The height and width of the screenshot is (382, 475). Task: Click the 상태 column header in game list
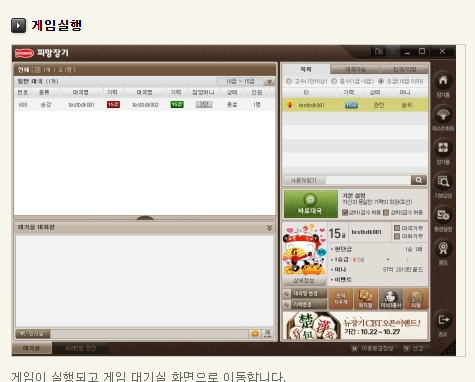click(x=232, y=92)
